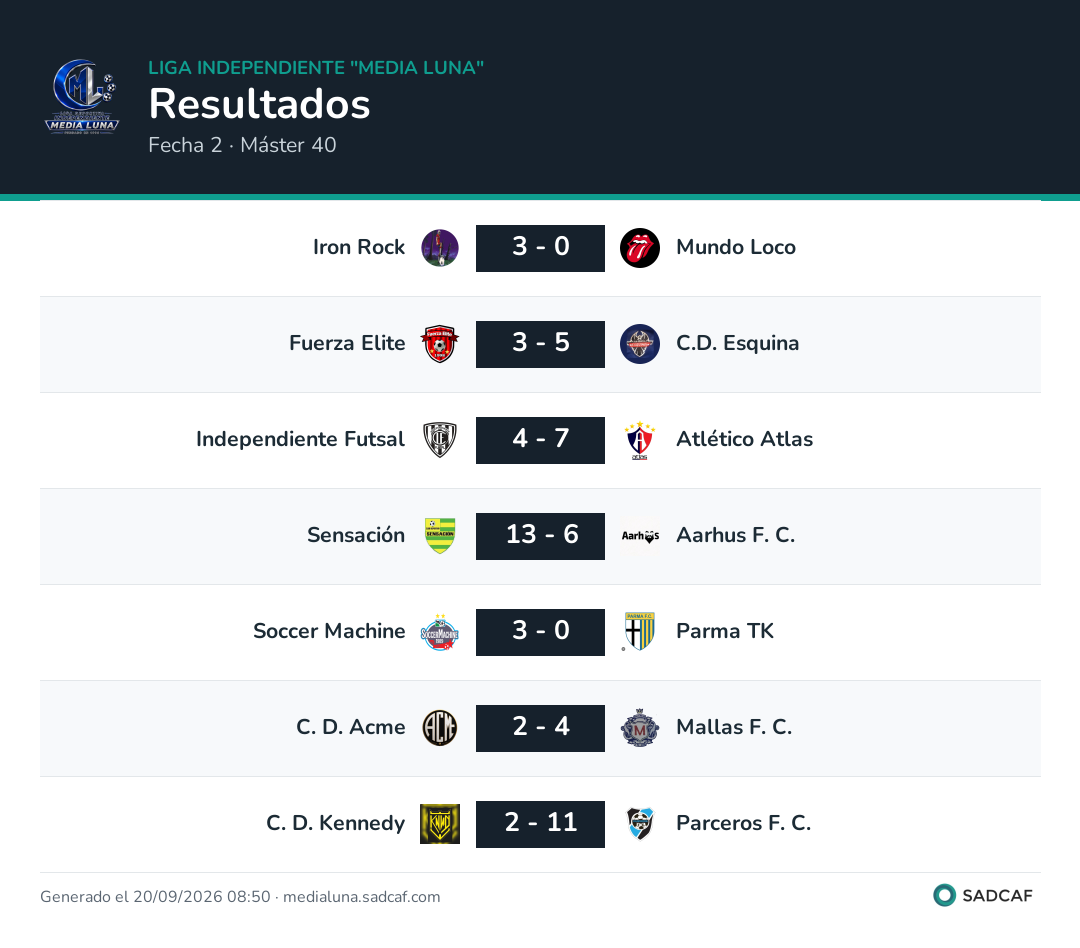Click the Atlético Atlas crest

640,440
